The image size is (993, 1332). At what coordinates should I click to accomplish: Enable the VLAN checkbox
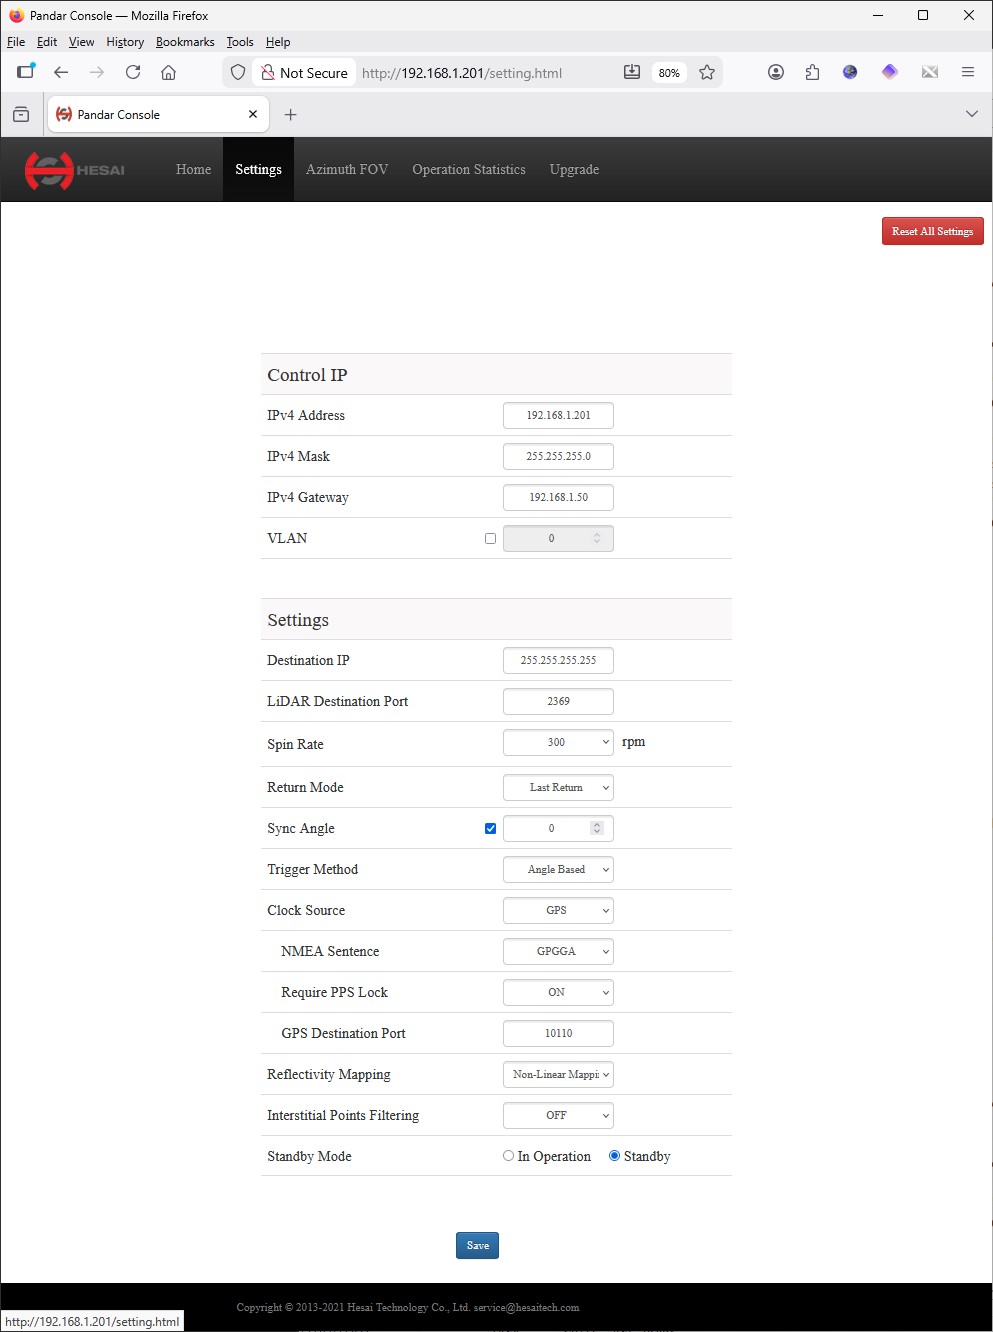(490, 538)
